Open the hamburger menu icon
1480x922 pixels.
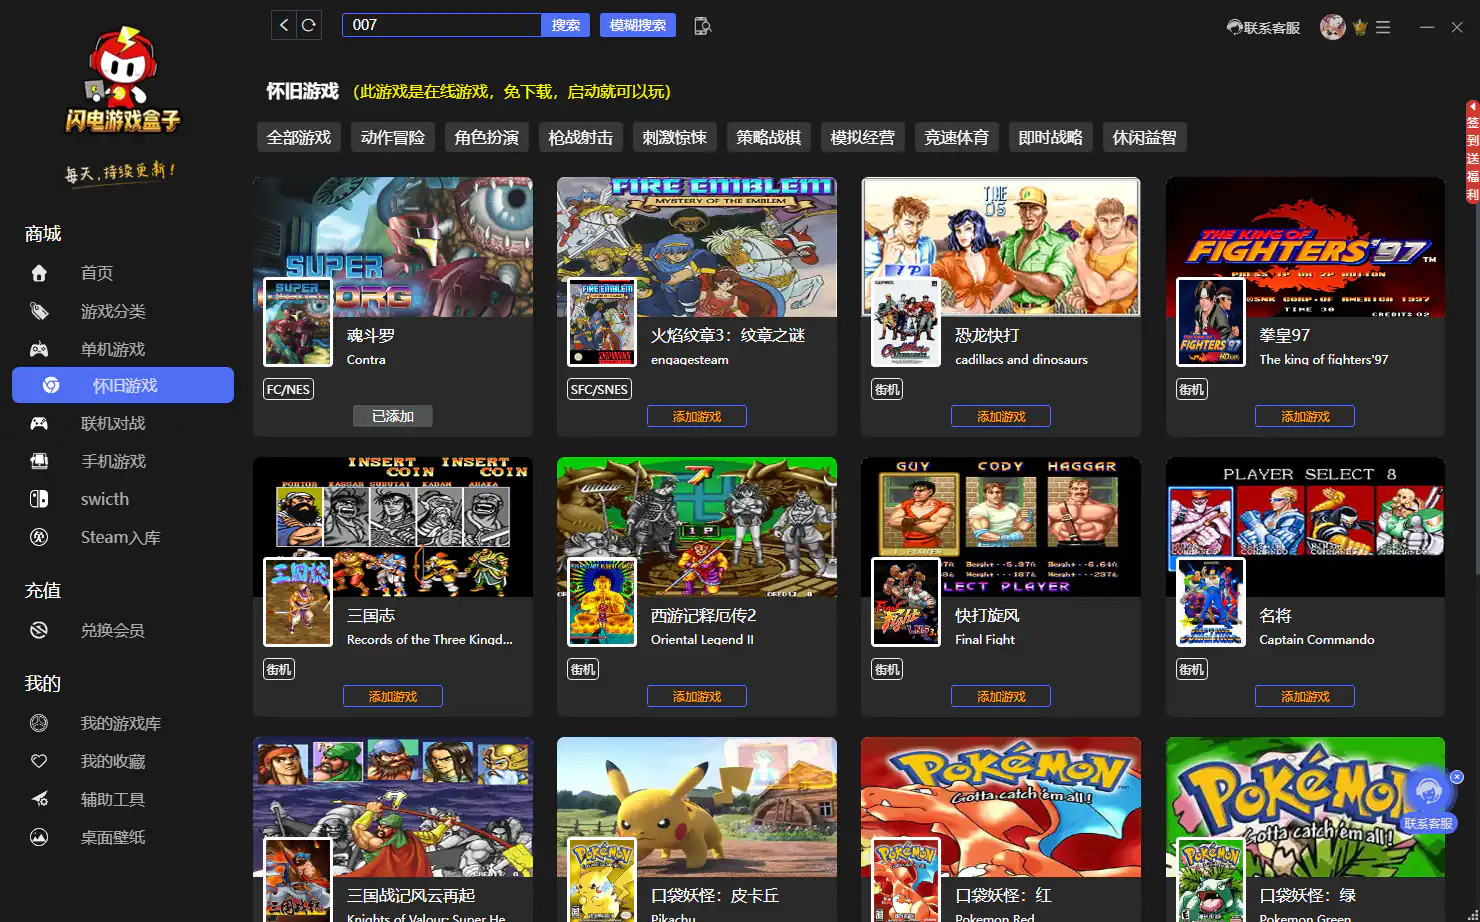coord(1383,28)
